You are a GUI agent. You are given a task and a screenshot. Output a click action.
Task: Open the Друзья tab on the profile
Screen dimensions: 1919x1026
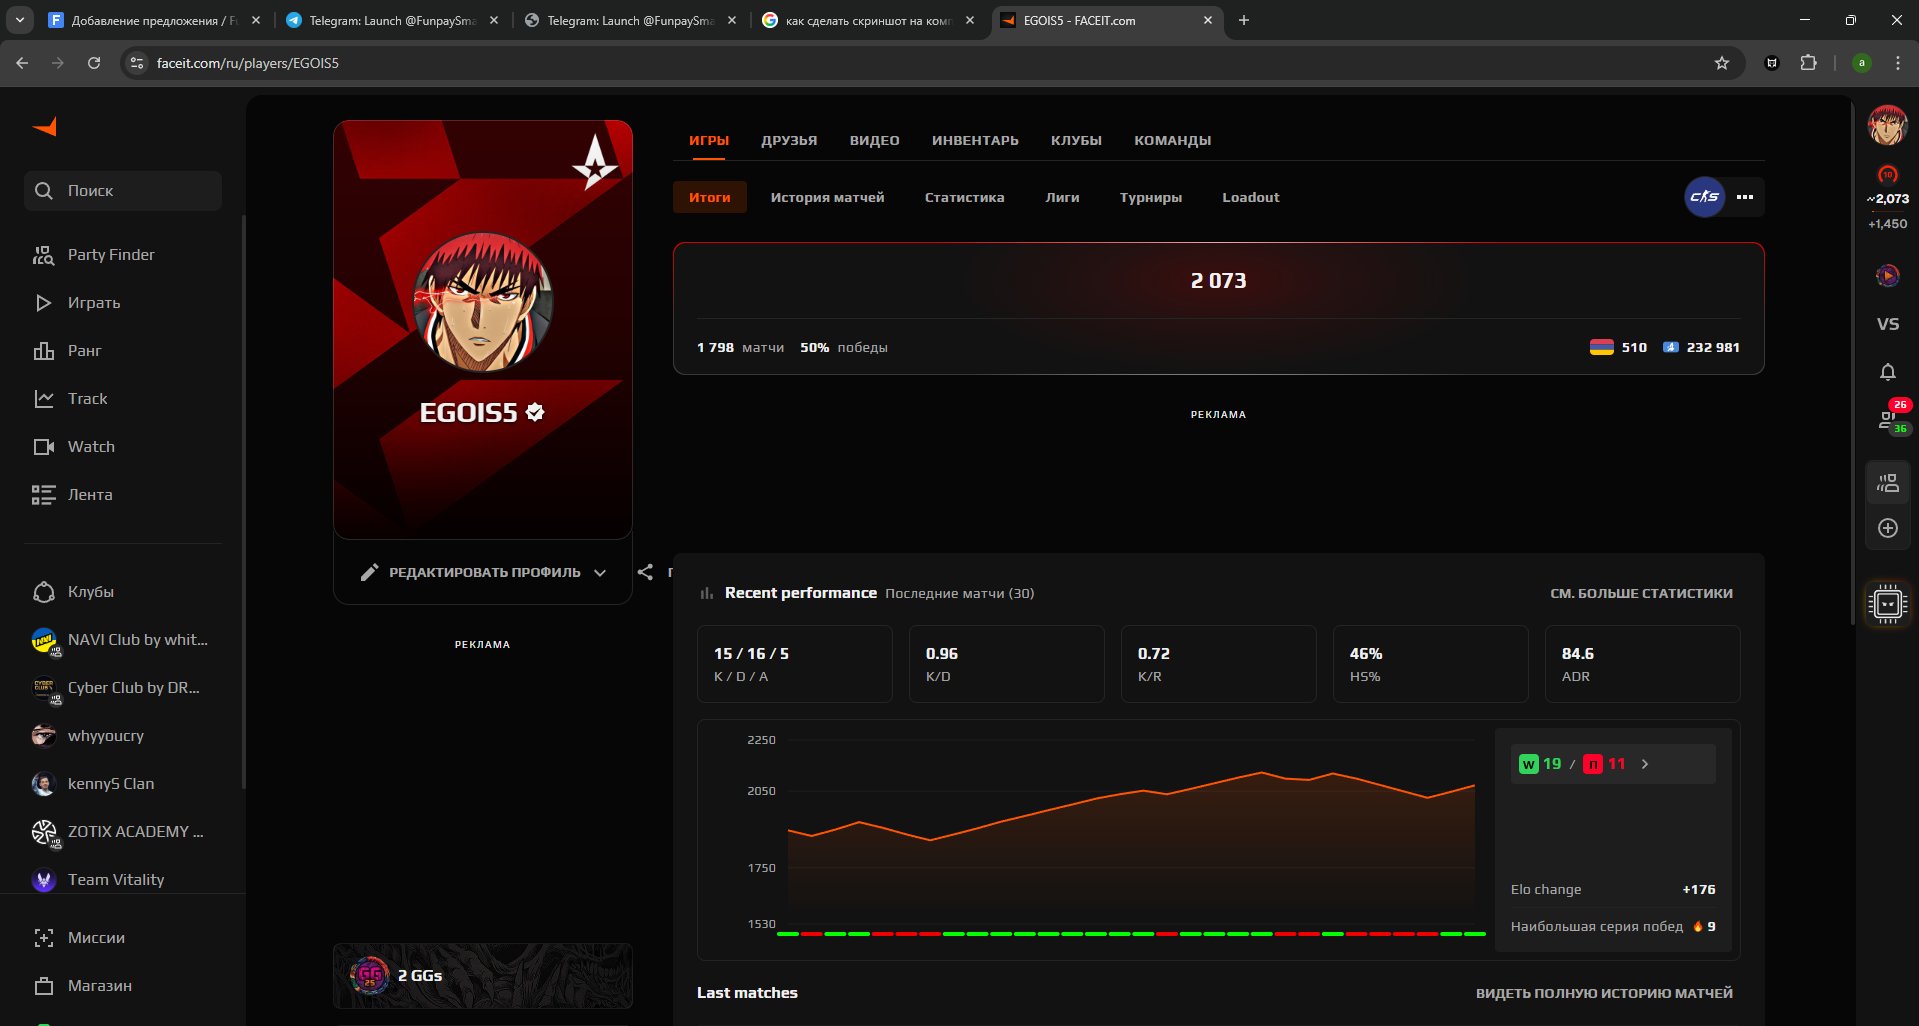(789, 140)
